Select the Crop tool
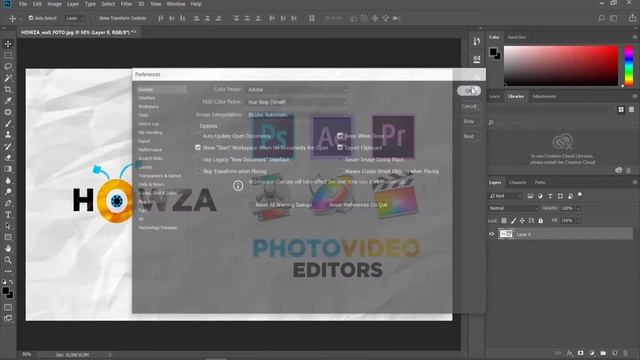This screenshot has height=360, width=640. click(x=8, y=89)
